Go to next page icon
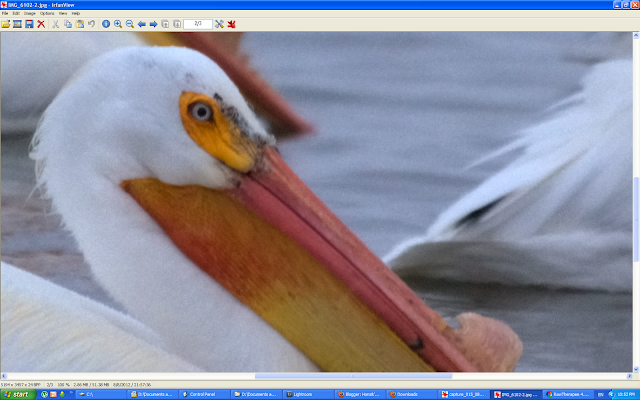 [177, 24]
